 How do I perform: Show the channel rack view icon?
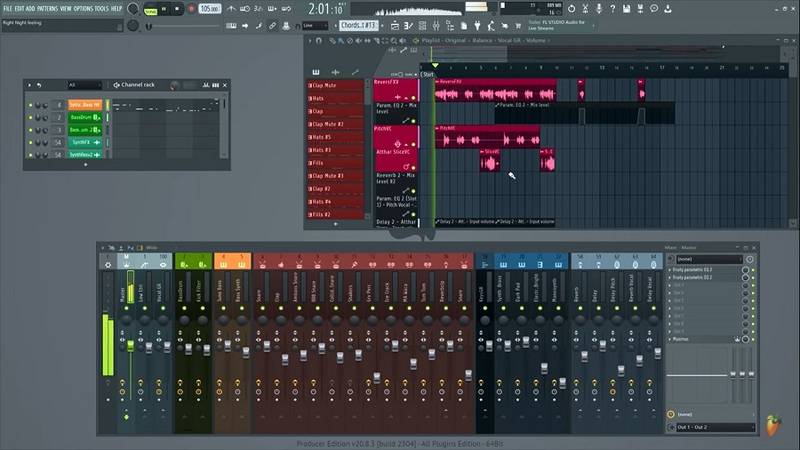pyautogui.click(x=422, y=26)
